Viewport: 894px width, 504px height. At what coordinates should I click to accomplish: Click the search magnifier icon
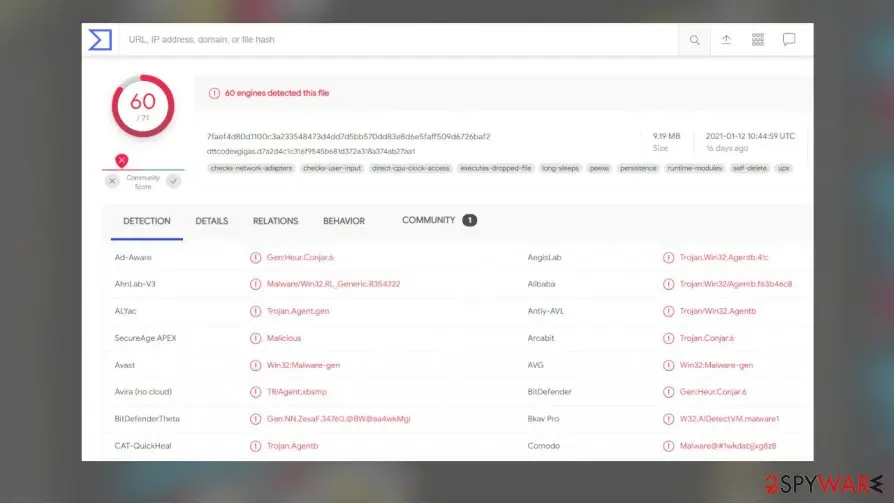694,40
